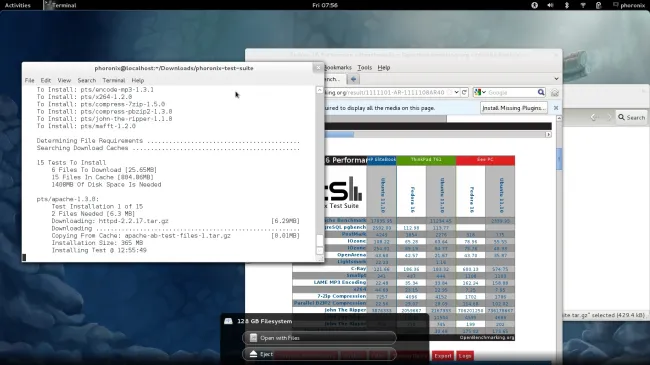Open the Firefox Tools menu
Viewport: 650px width, 365px height.
pos(364,67)
